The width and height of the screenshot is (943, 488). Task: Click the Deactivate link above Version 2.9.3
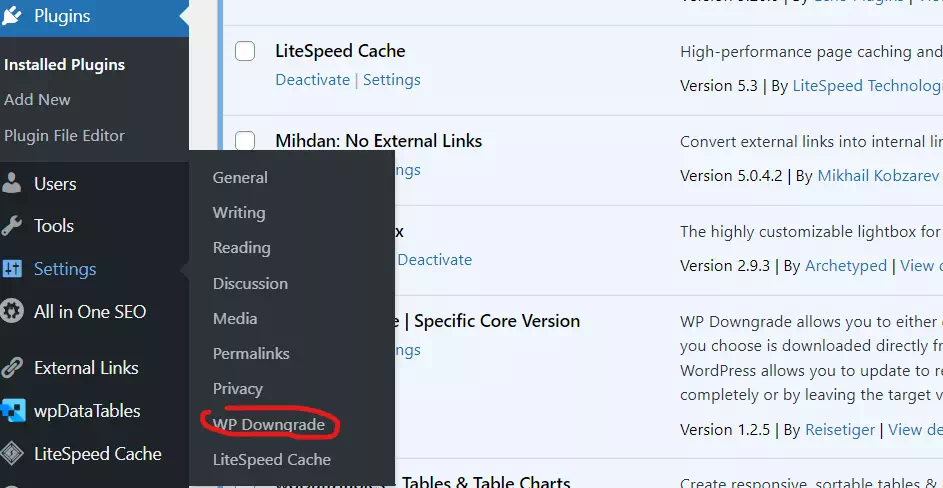tap(435, 260)
